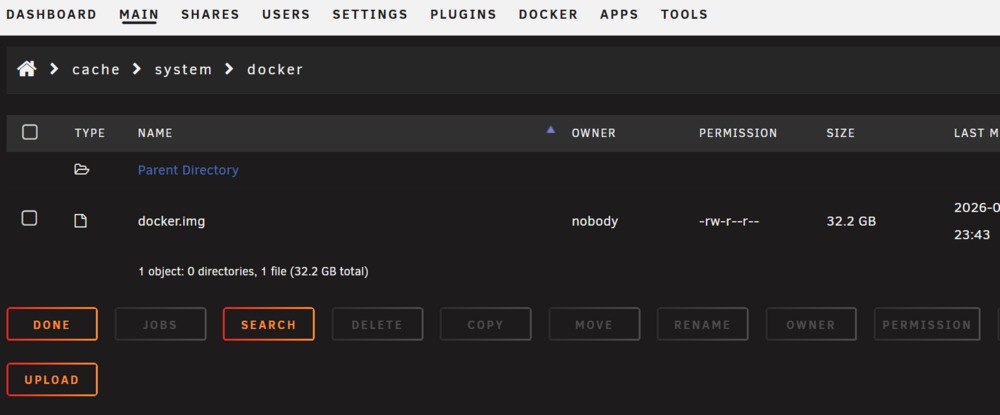
Task: Click the Permission button
Action: pyautogui.click(x=927, y=324)
